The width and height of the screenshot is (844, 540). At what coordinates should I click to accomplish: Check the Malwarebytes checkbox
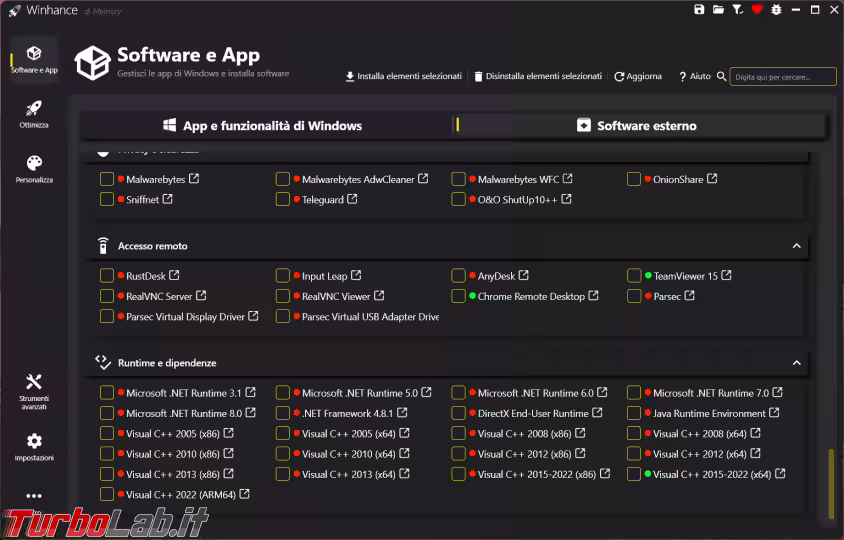[107, 179]
